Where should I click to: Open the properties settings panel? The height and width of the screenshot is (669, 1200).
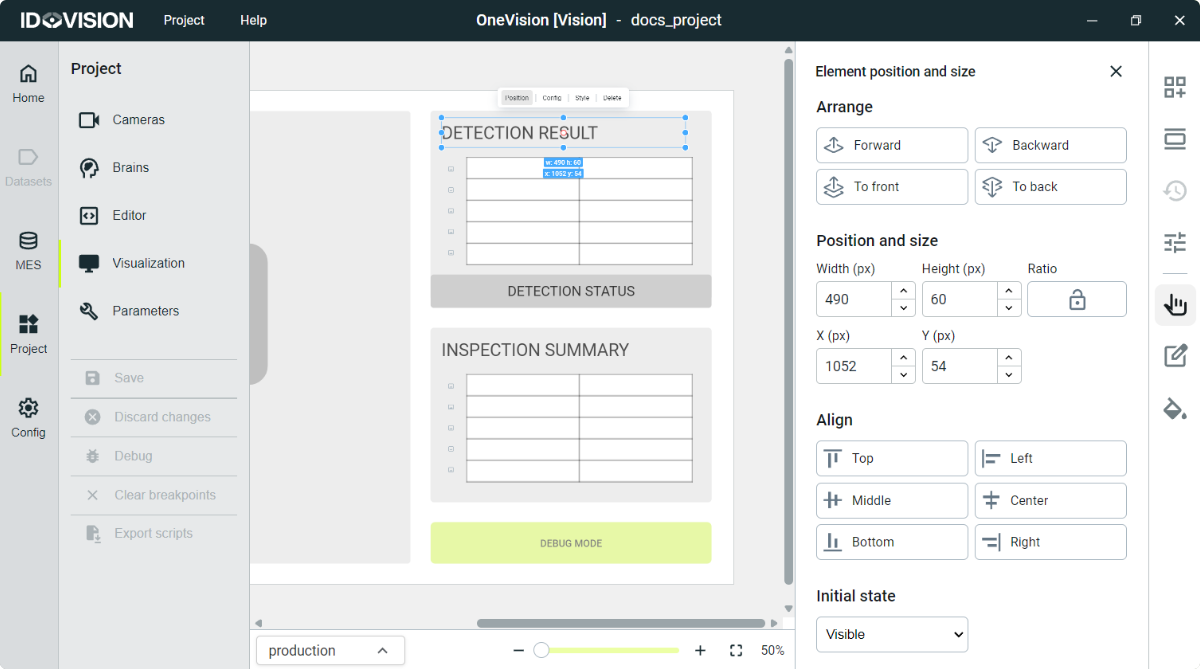pos(1175,243)
